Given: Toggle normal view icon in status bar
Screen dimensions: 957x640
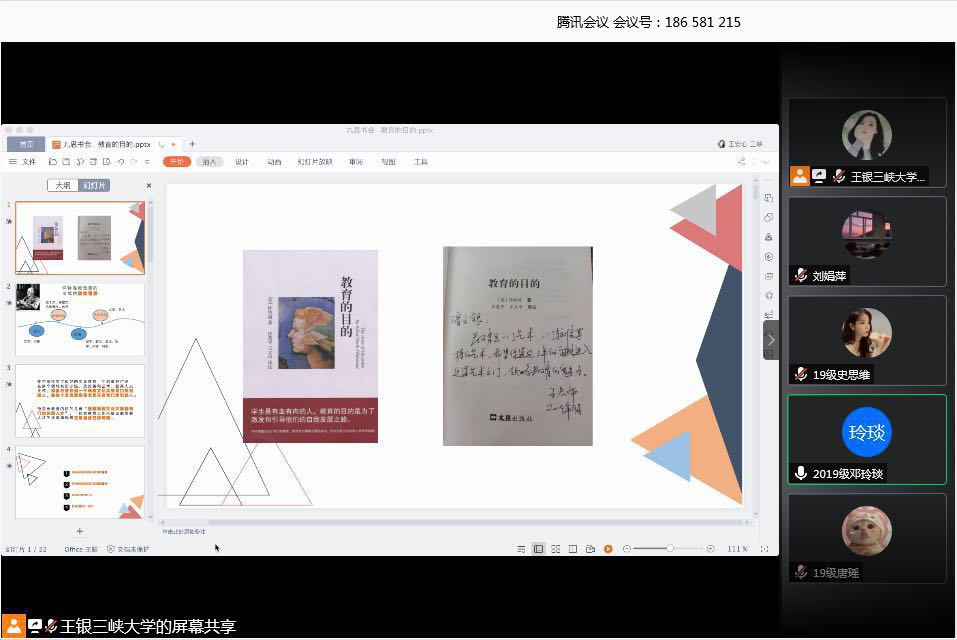Looking at the screenshot, I should tap(539, 549).
